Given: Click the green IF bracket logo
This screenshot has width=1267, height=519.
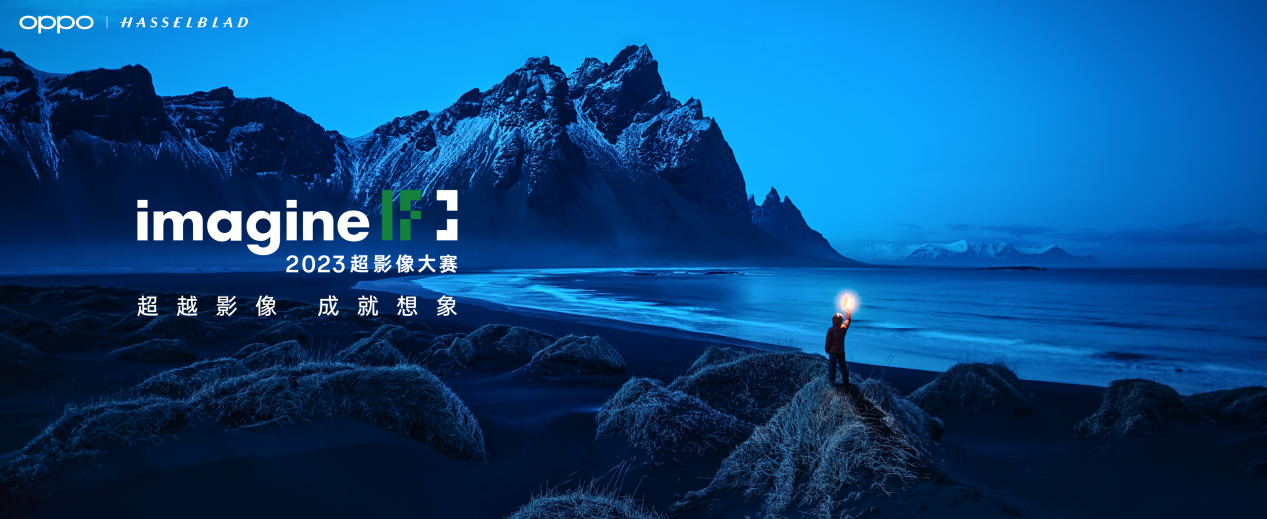Looking at the screenshot, I should (x=420, y=214).
